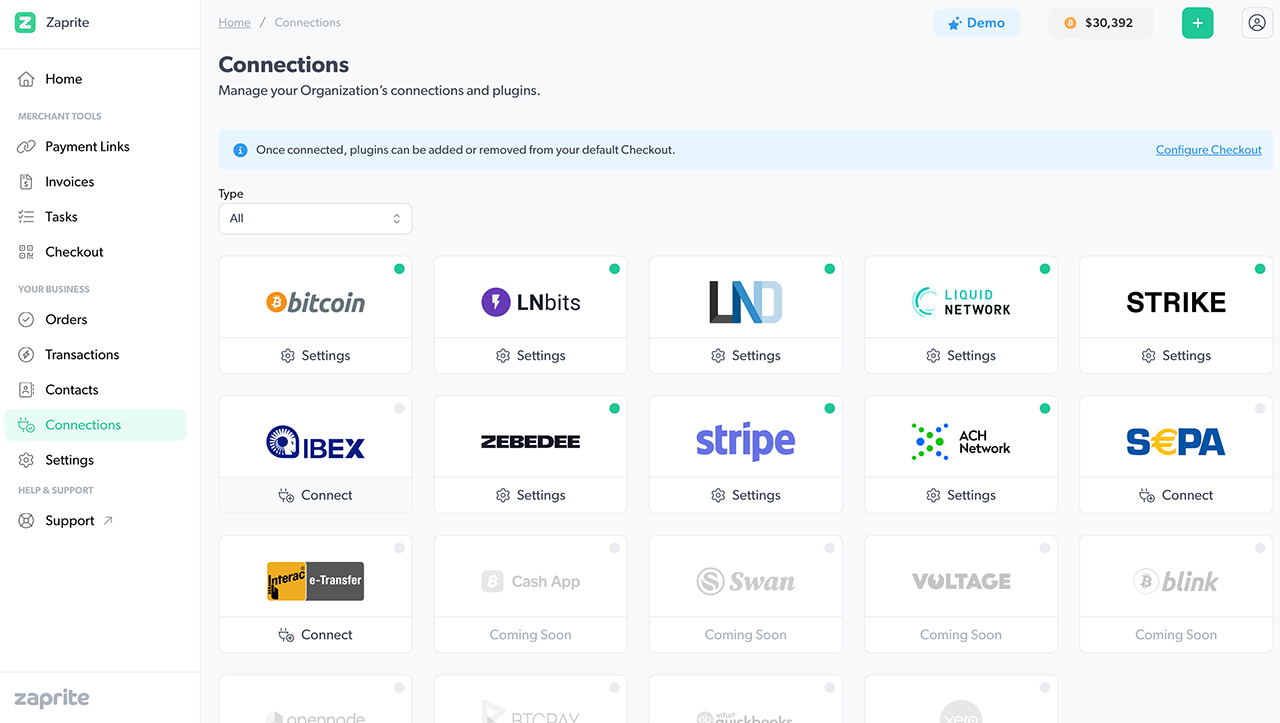Open the Checkout page from sidebar
Screen dimensions: 1280x723
[95, 252]
